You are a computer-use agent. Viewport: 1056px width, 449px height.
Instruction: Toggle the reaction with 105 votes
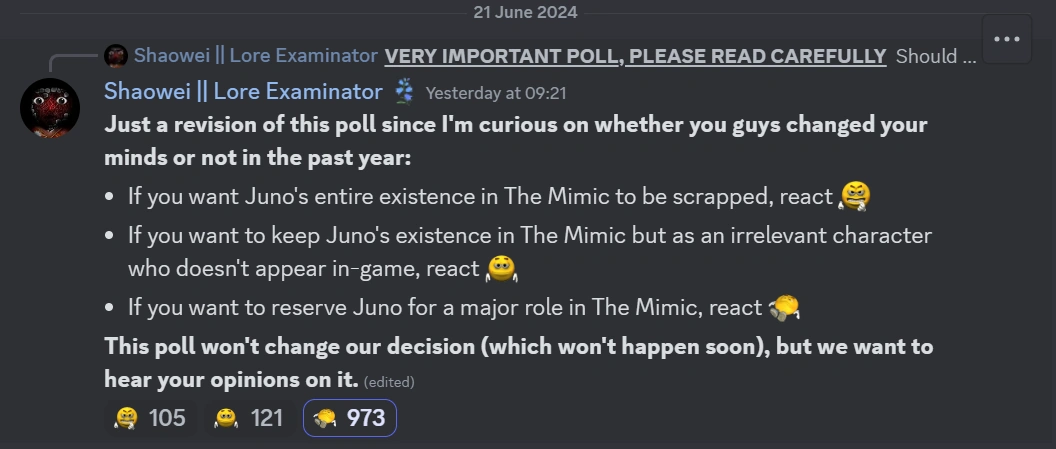click(150, 418)
